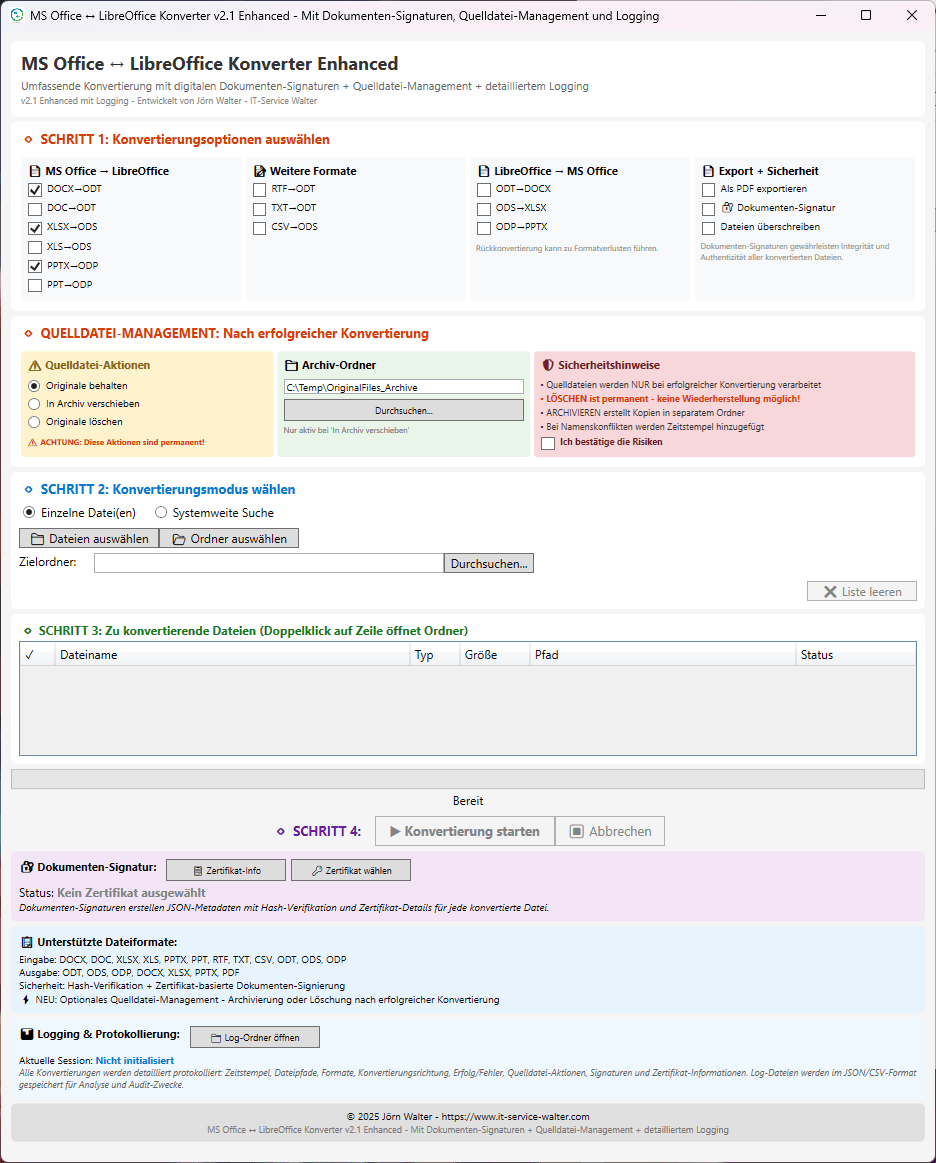This screenshot has width=936, height=1163.
Task: Choose Systemweite Suche conversion mode
Action: click(161, 513)
